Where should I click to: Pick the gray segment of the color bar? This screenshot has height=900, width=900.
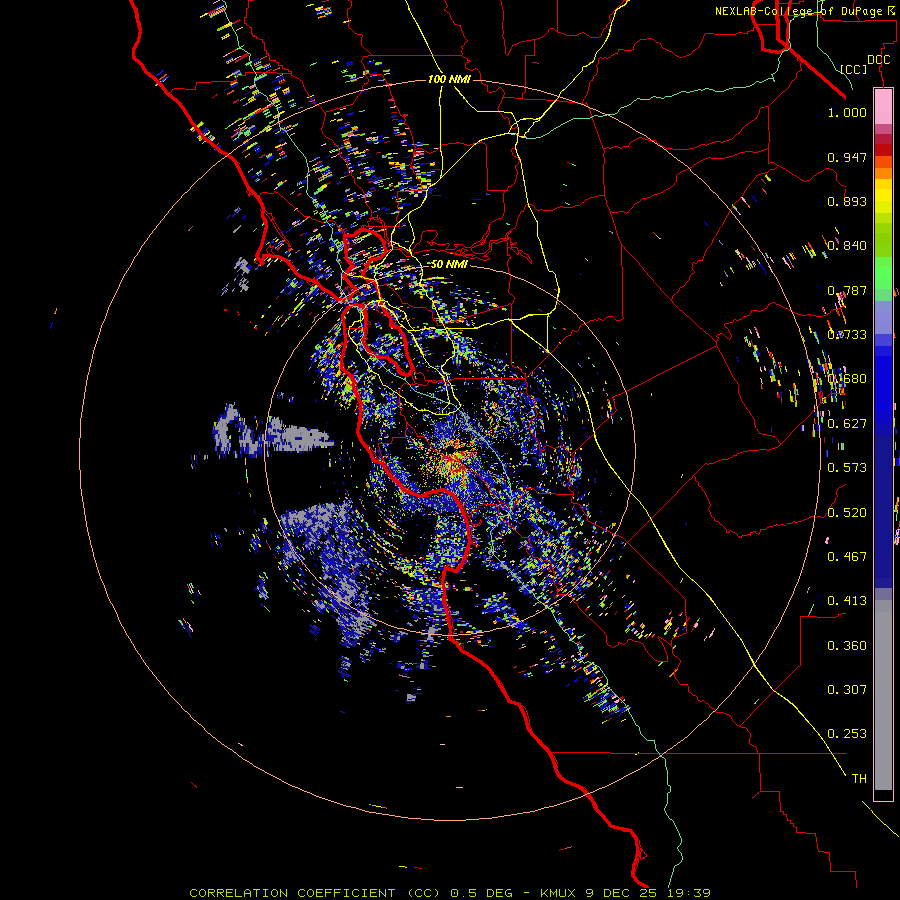pos(883,695)
